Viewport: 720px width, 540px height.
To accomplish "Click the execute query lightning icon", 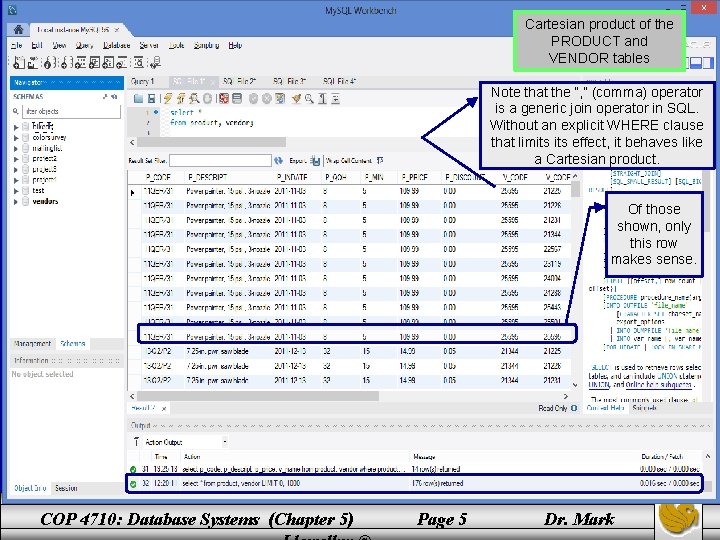I will click(x=168, y=98).
